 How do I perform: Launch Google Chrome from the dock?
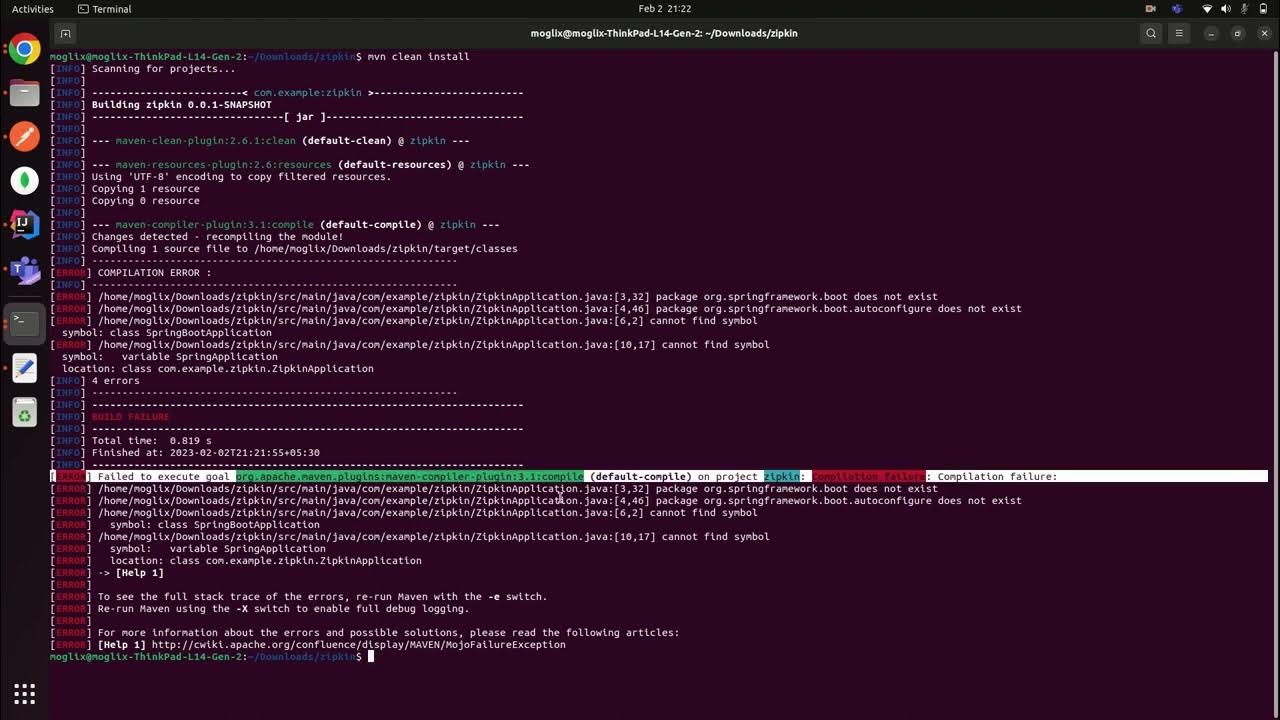(x=25, y=48)
